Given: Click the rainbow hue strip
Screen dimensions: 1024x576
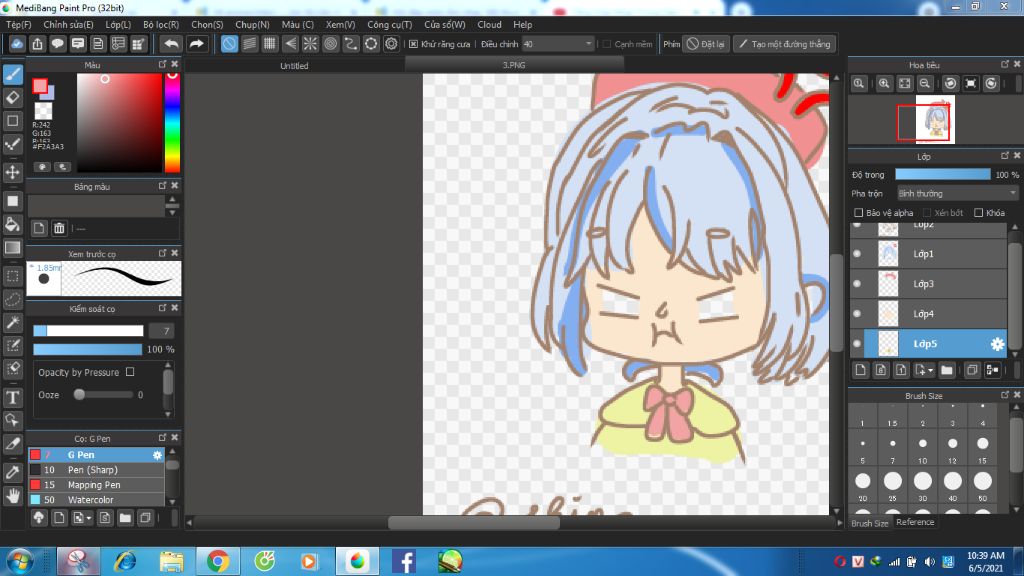Looking at the screenshot, I should [172, 122].
